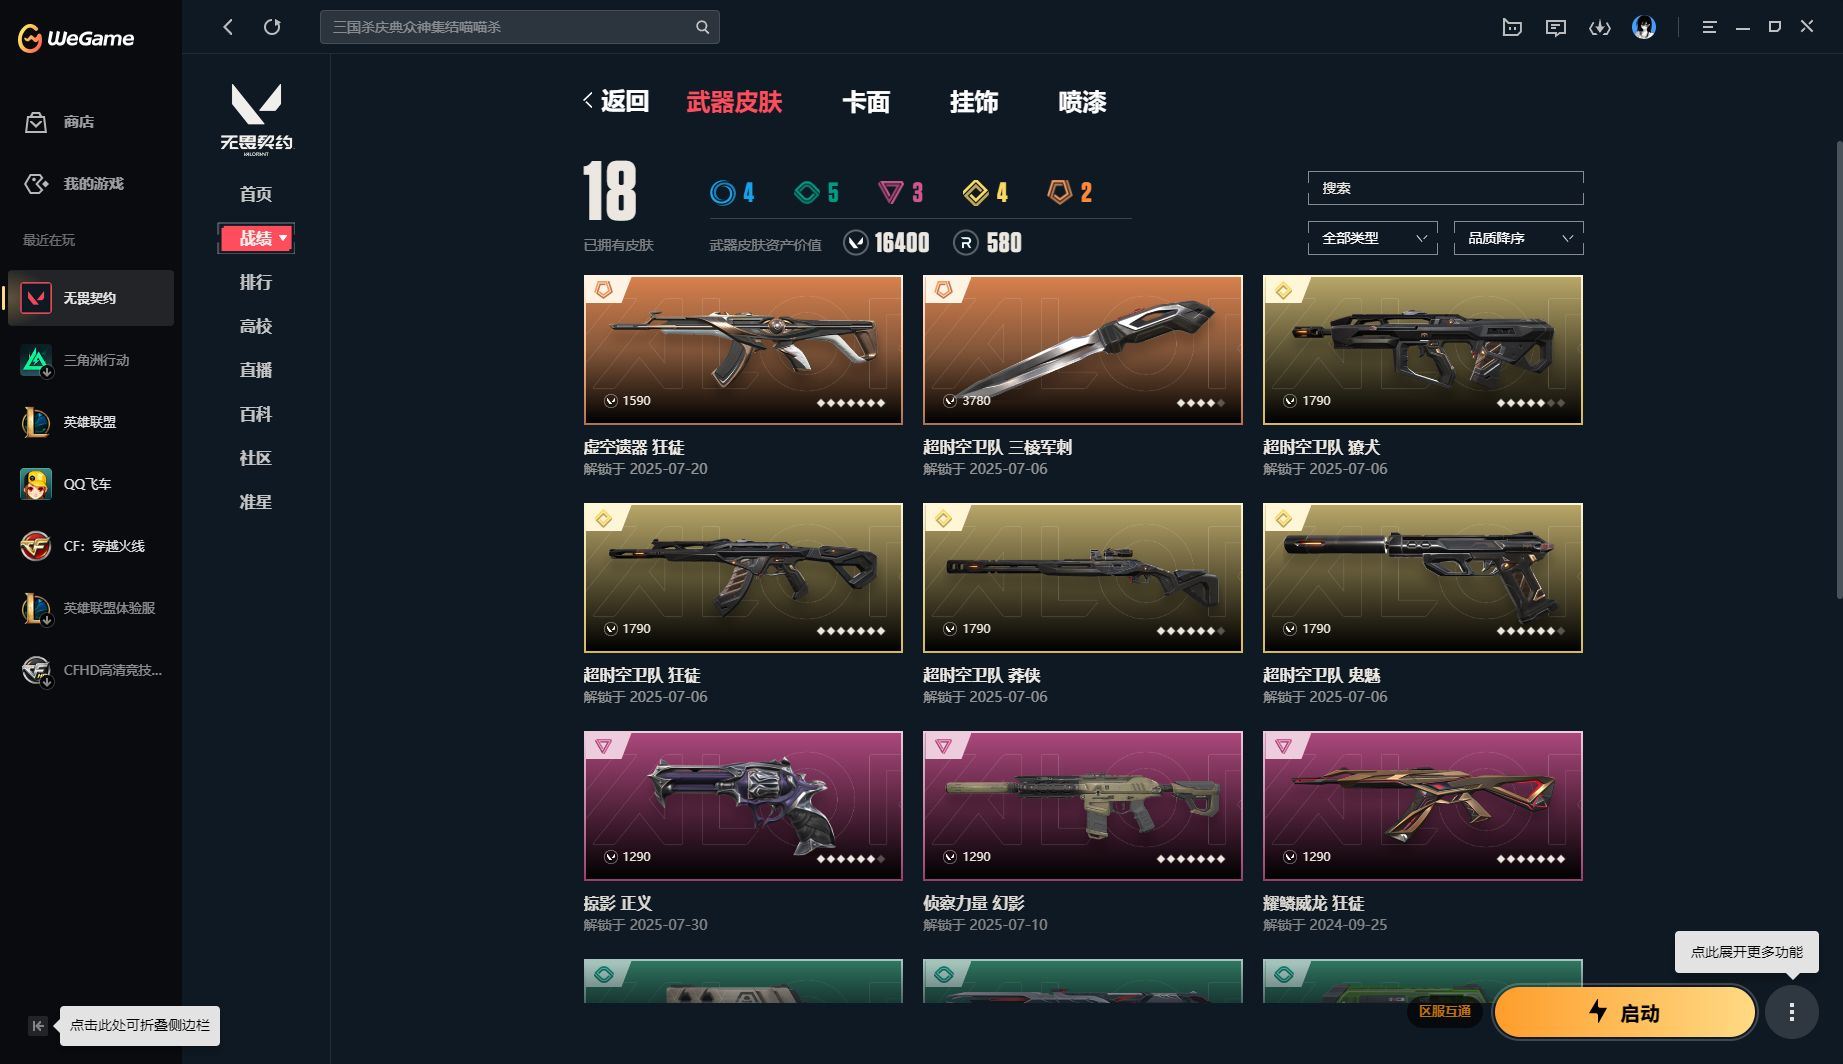Screen dimensions: 1843x1064
Task: Click the 搜索 skin search field
Action: click(x=1445, y=188)
